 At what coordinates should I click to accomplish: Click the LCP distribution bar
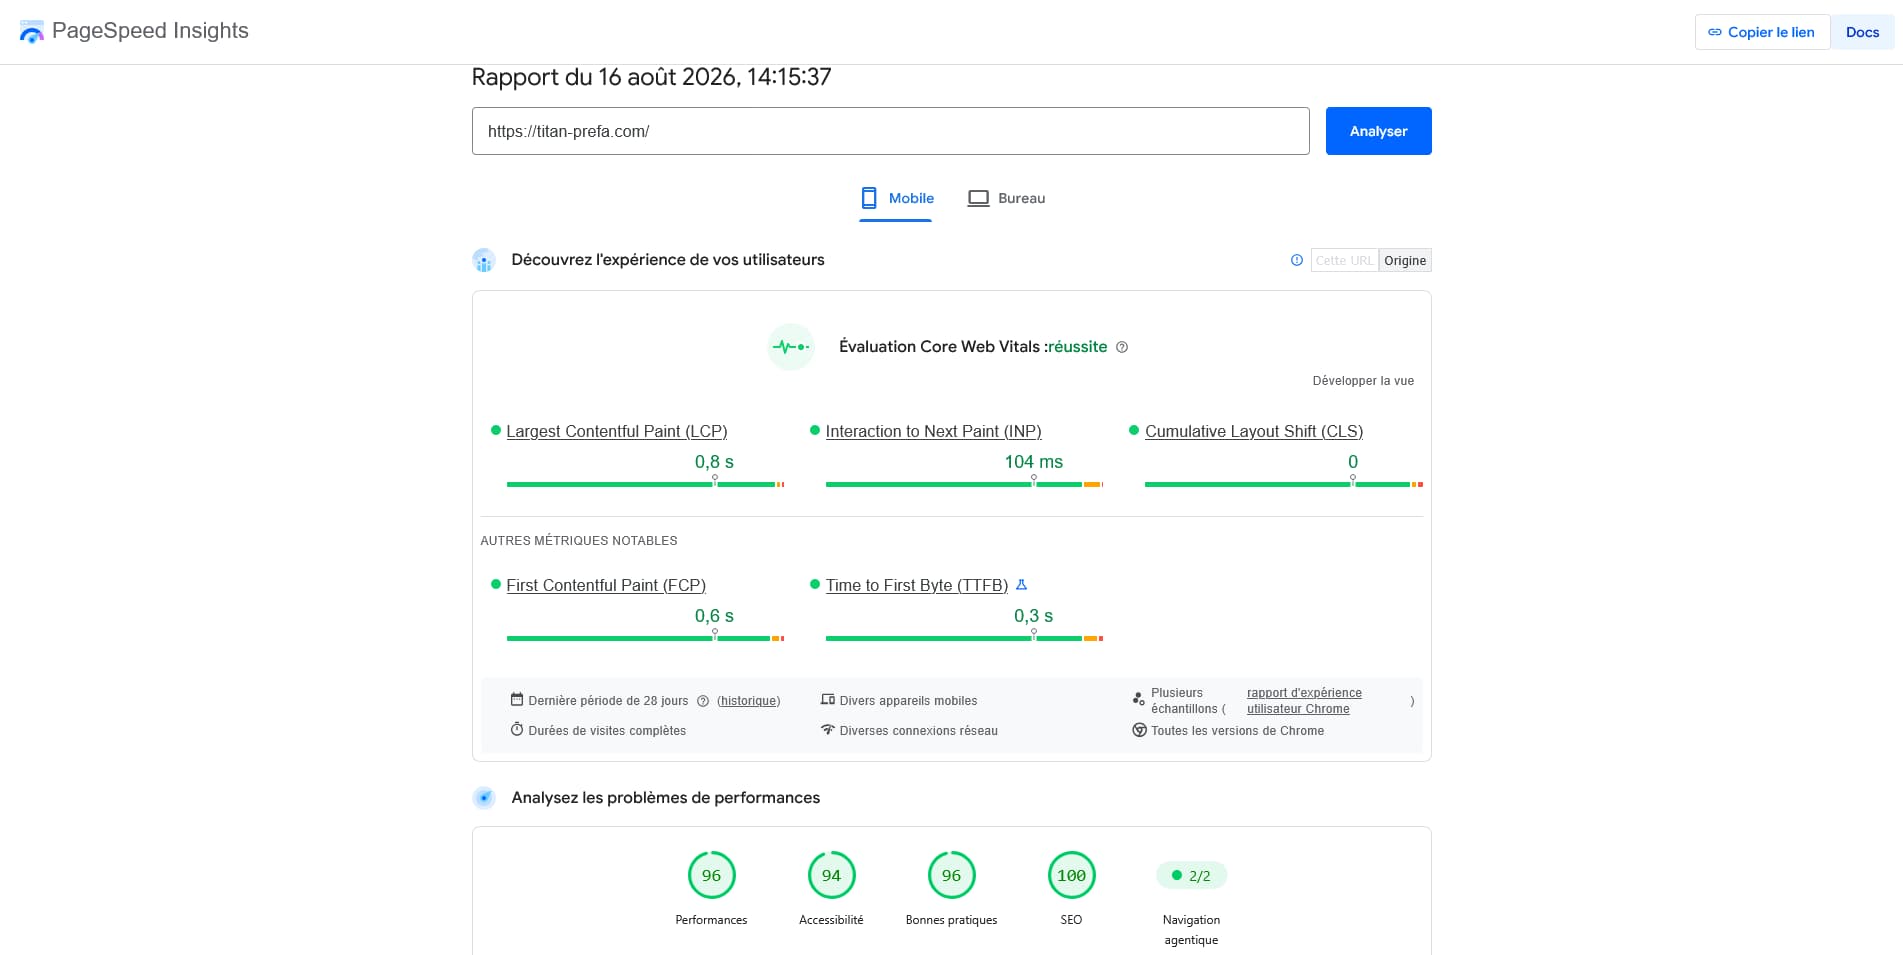click(x=645, y=484)
